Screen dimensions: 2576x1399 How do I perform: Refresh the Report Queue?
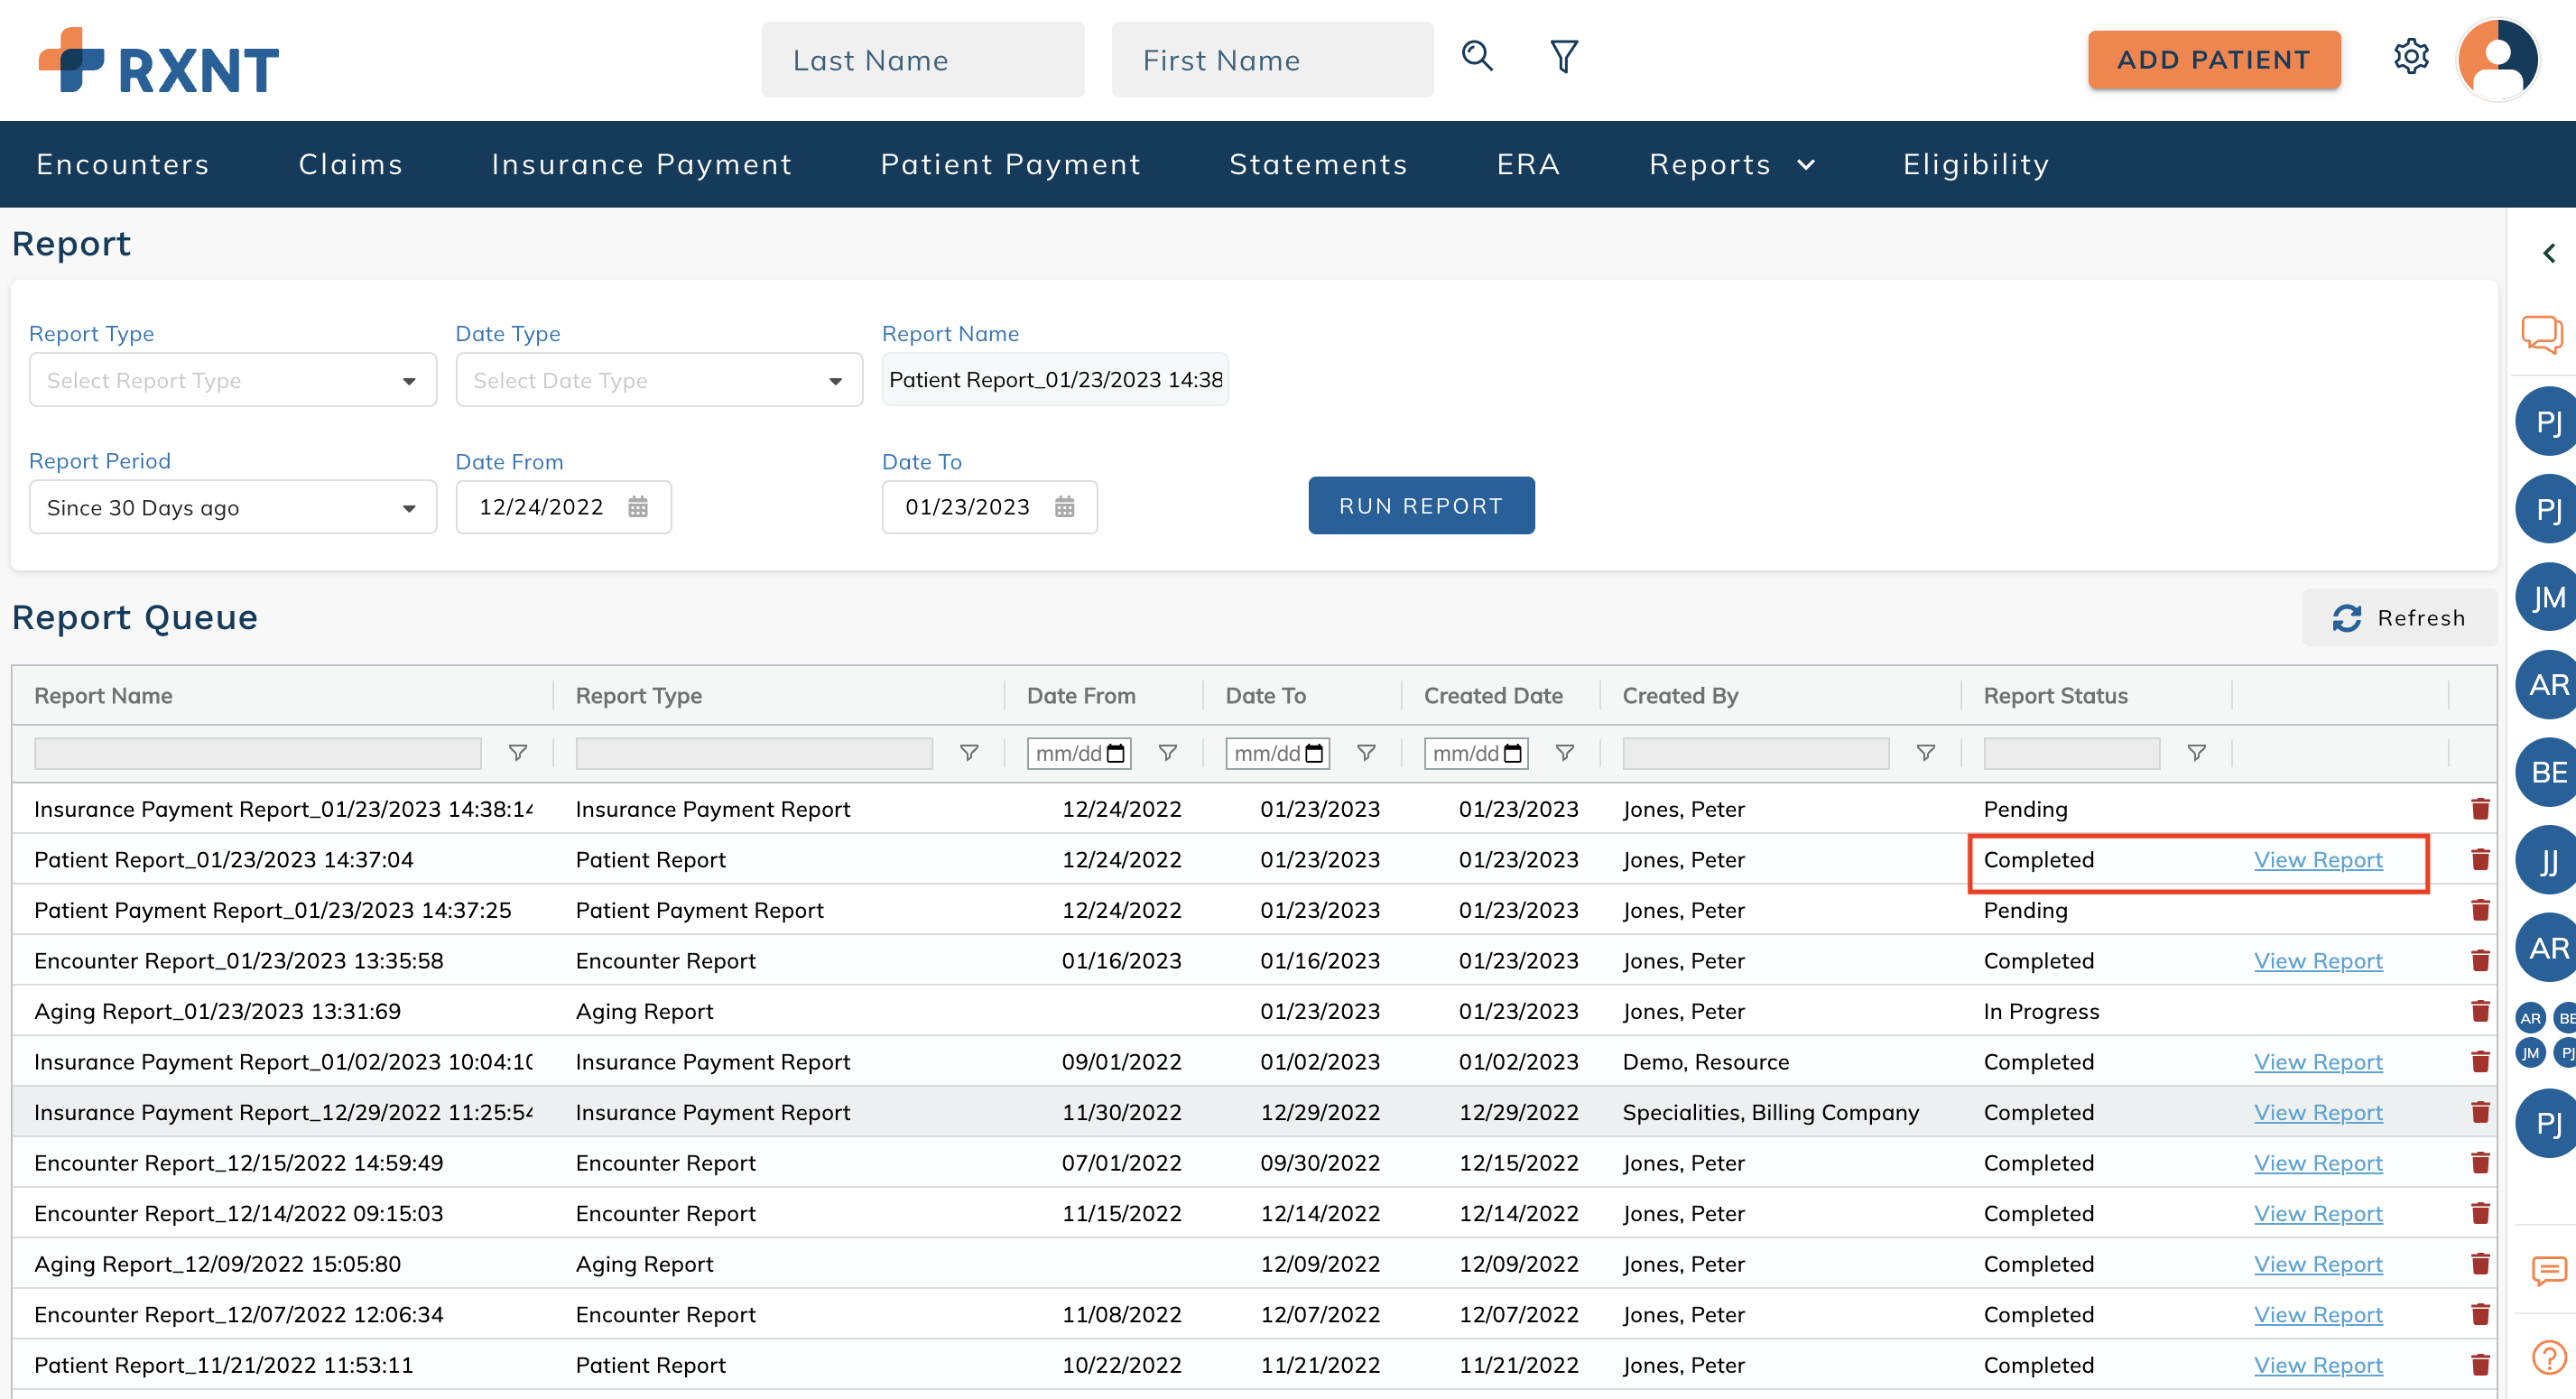click(x=2399, y=618)
